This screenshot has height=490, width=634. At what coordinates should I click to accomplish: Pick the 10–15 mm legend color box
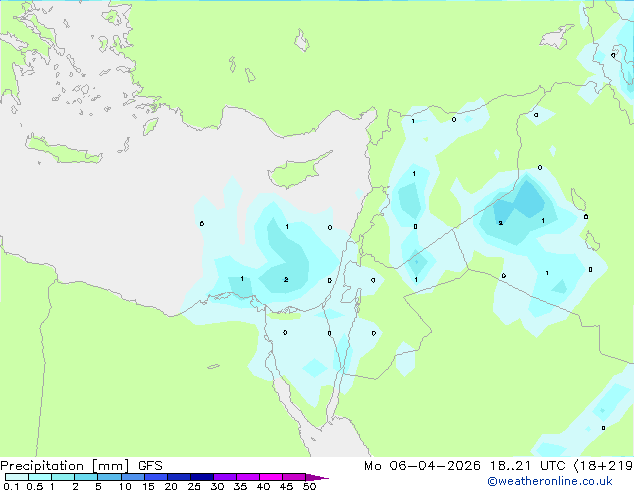pyautogui.click(x=132, y=477)
